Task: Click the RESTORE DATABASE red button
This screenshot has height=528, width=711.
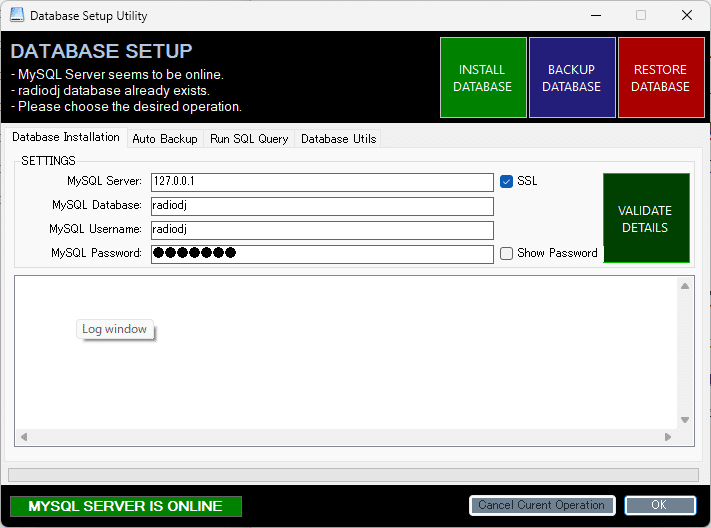Action: 661,78
